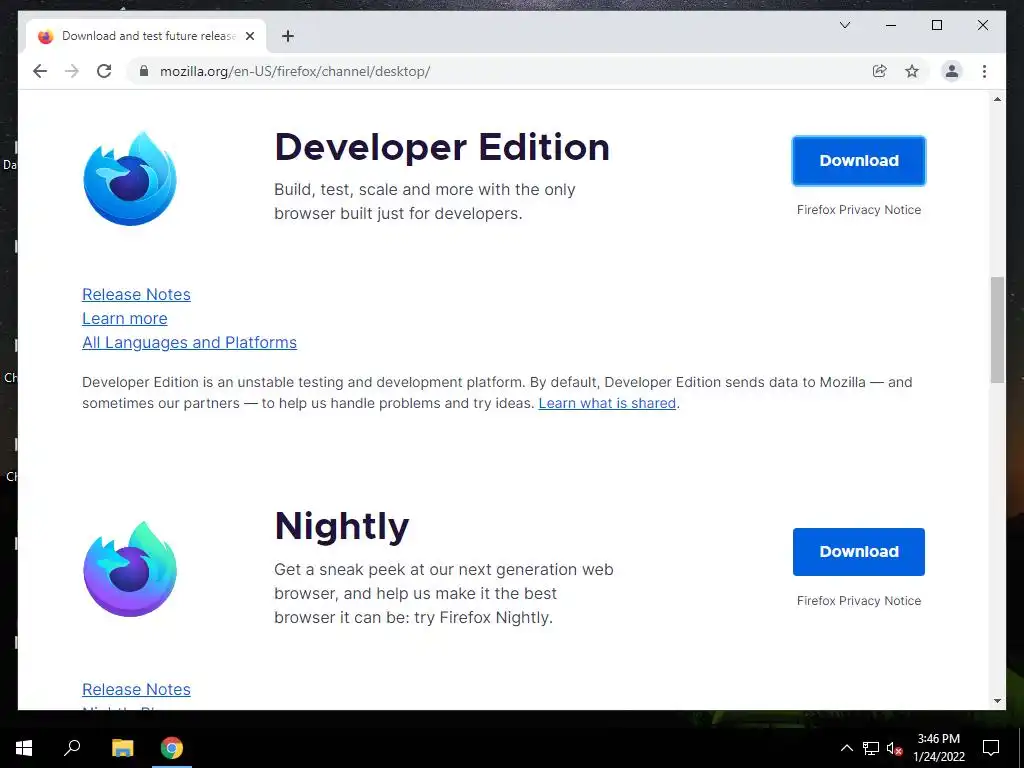Image resolution: width=1024 pixels, height=768 pixels.
Task: Reload the Mozilla page
Action: 104,71
